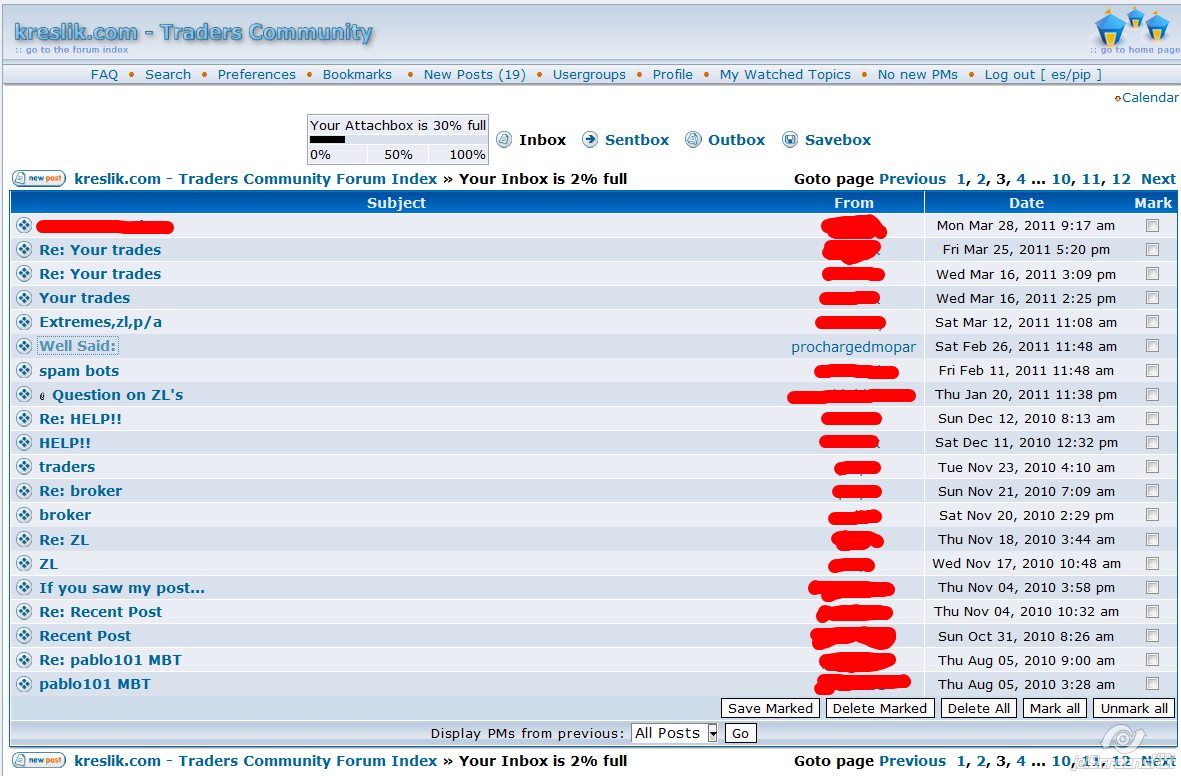Open the Usergroups menu item
This screenshot has height=776, width=1181.
pyautogui.click(x=589, y=75)
